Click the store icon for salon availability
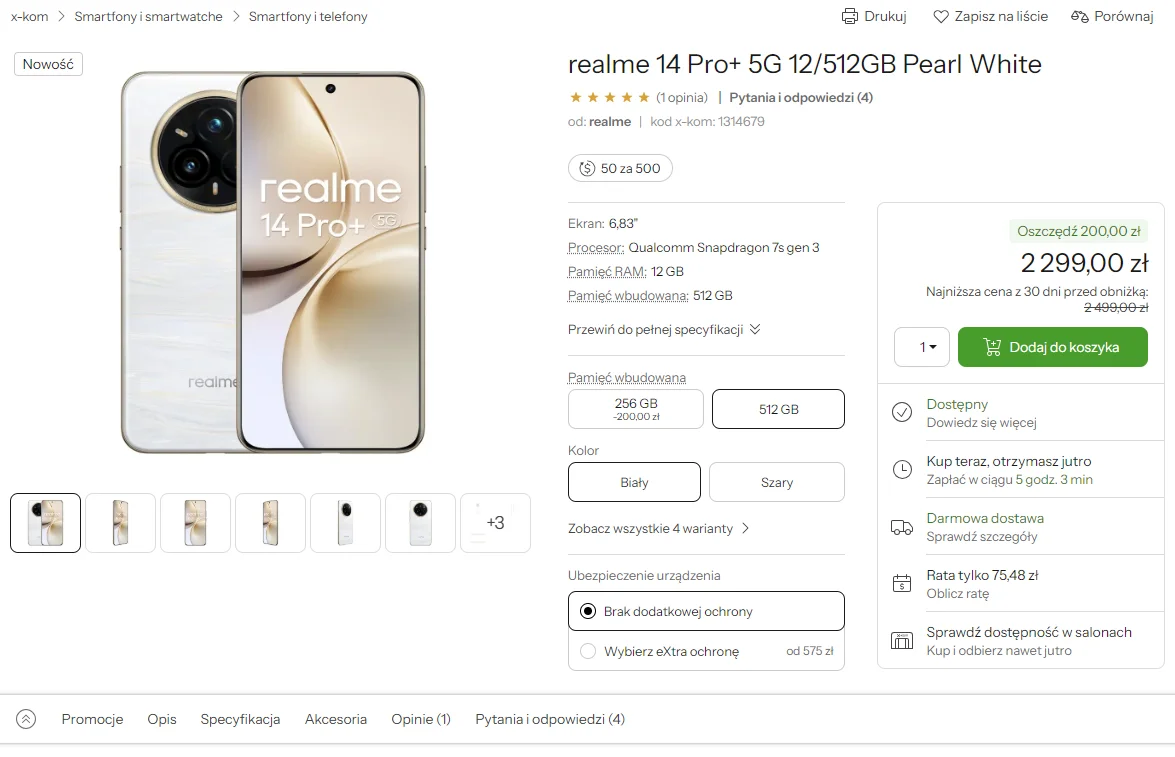The width and height of the screenshot is (1175, 757). click(901, 641)
